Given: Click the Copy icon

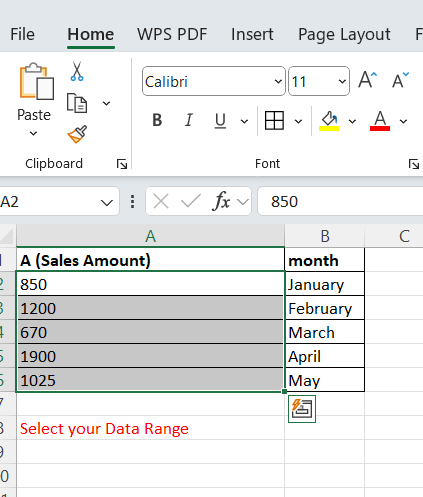Looking at the screenshot, I should [x=77, y=103].
